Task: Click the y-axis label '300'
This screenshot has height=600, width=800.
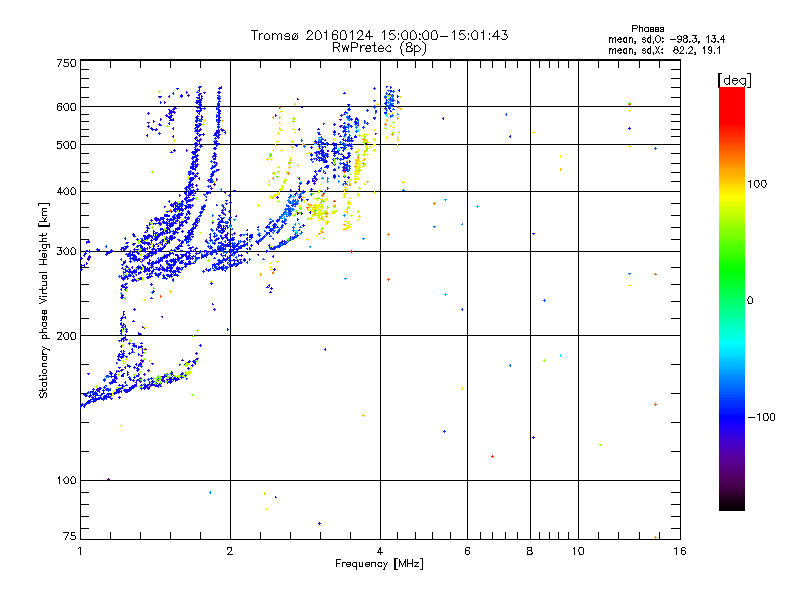Action: tap(66, 252)
